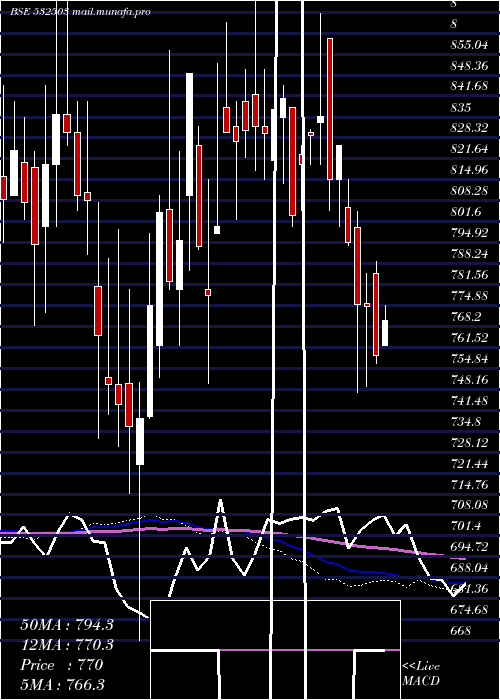Click the 754.84 price axis label
Image resolution: width=500 pixels, height=700 pixels.
pyautogui.click(x=471, y=359)
